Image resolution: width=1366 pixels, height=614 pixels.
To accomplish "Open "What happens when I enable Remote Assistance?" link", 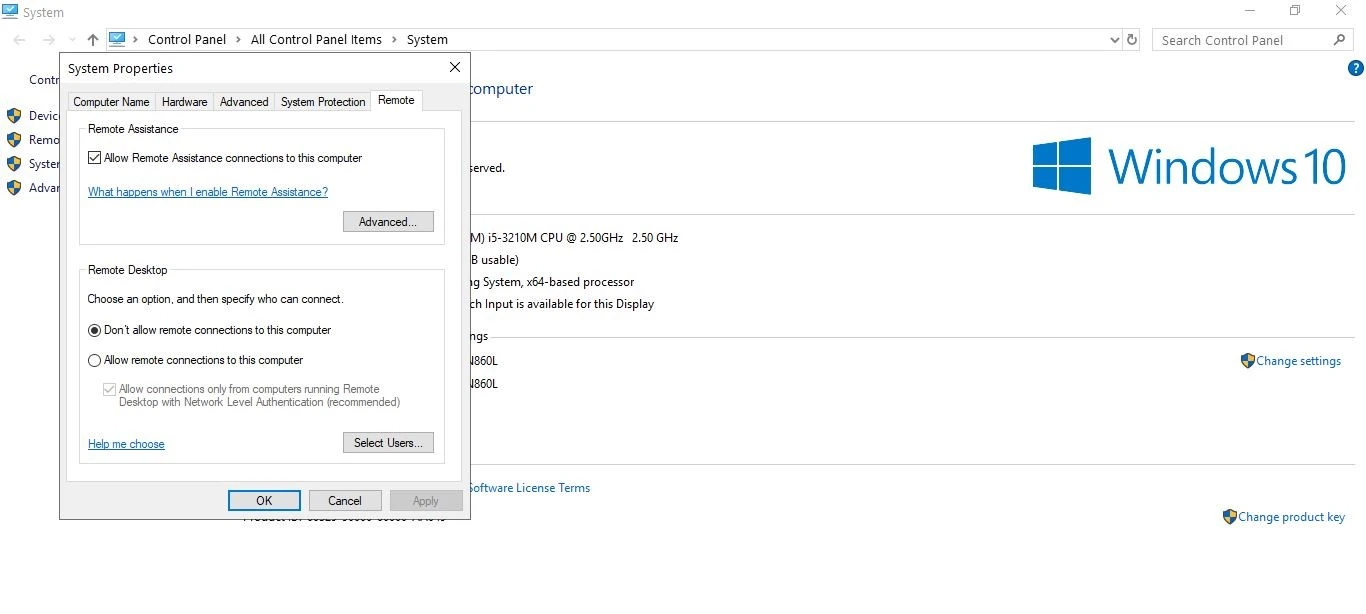I will point(208,192).
